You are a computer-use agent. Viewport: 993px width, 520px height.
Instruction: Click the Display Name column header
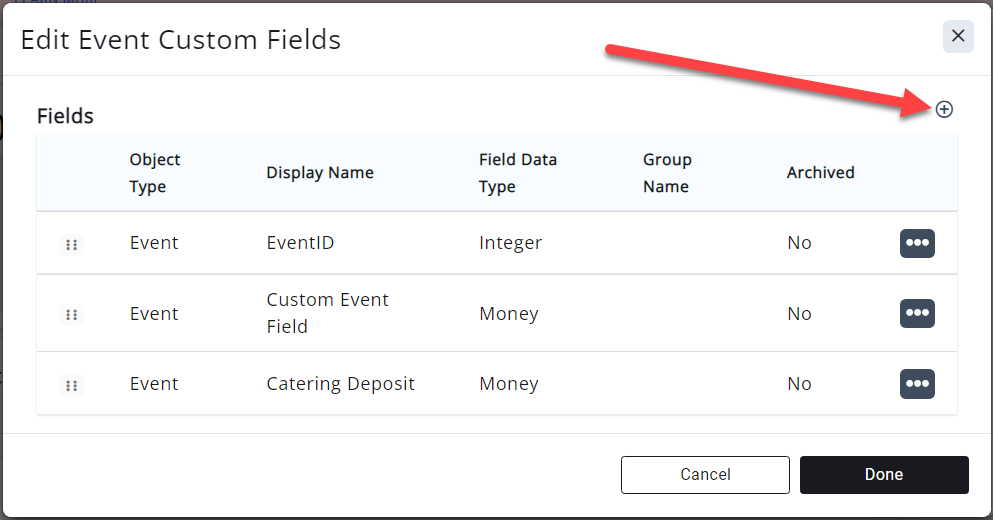pos(320,173)
